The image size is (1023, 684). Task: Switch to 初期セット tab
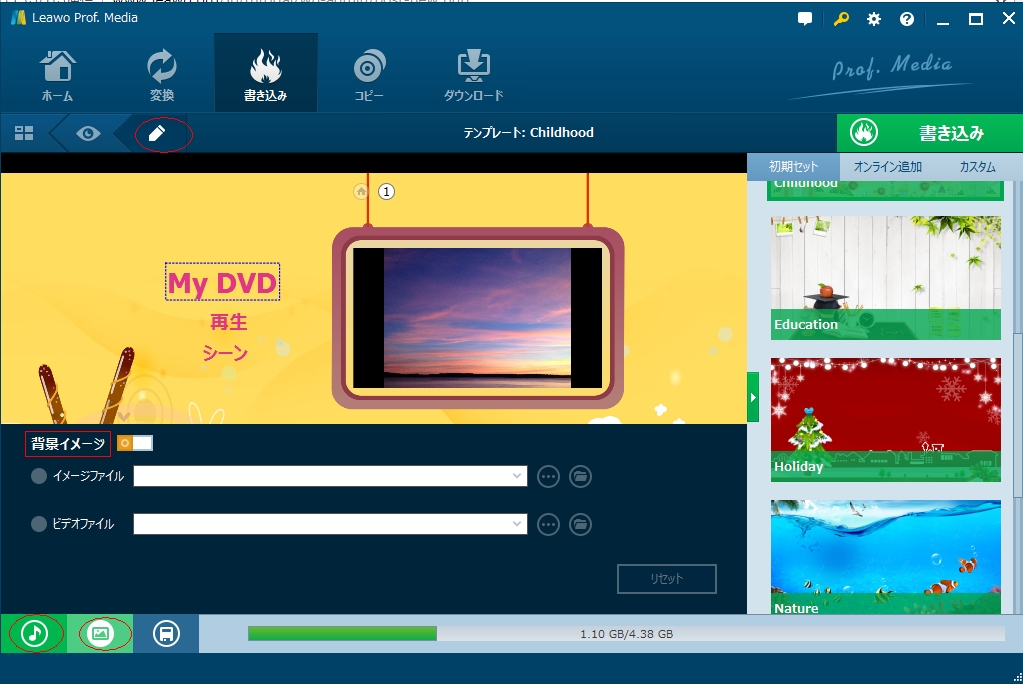(793, 166)
